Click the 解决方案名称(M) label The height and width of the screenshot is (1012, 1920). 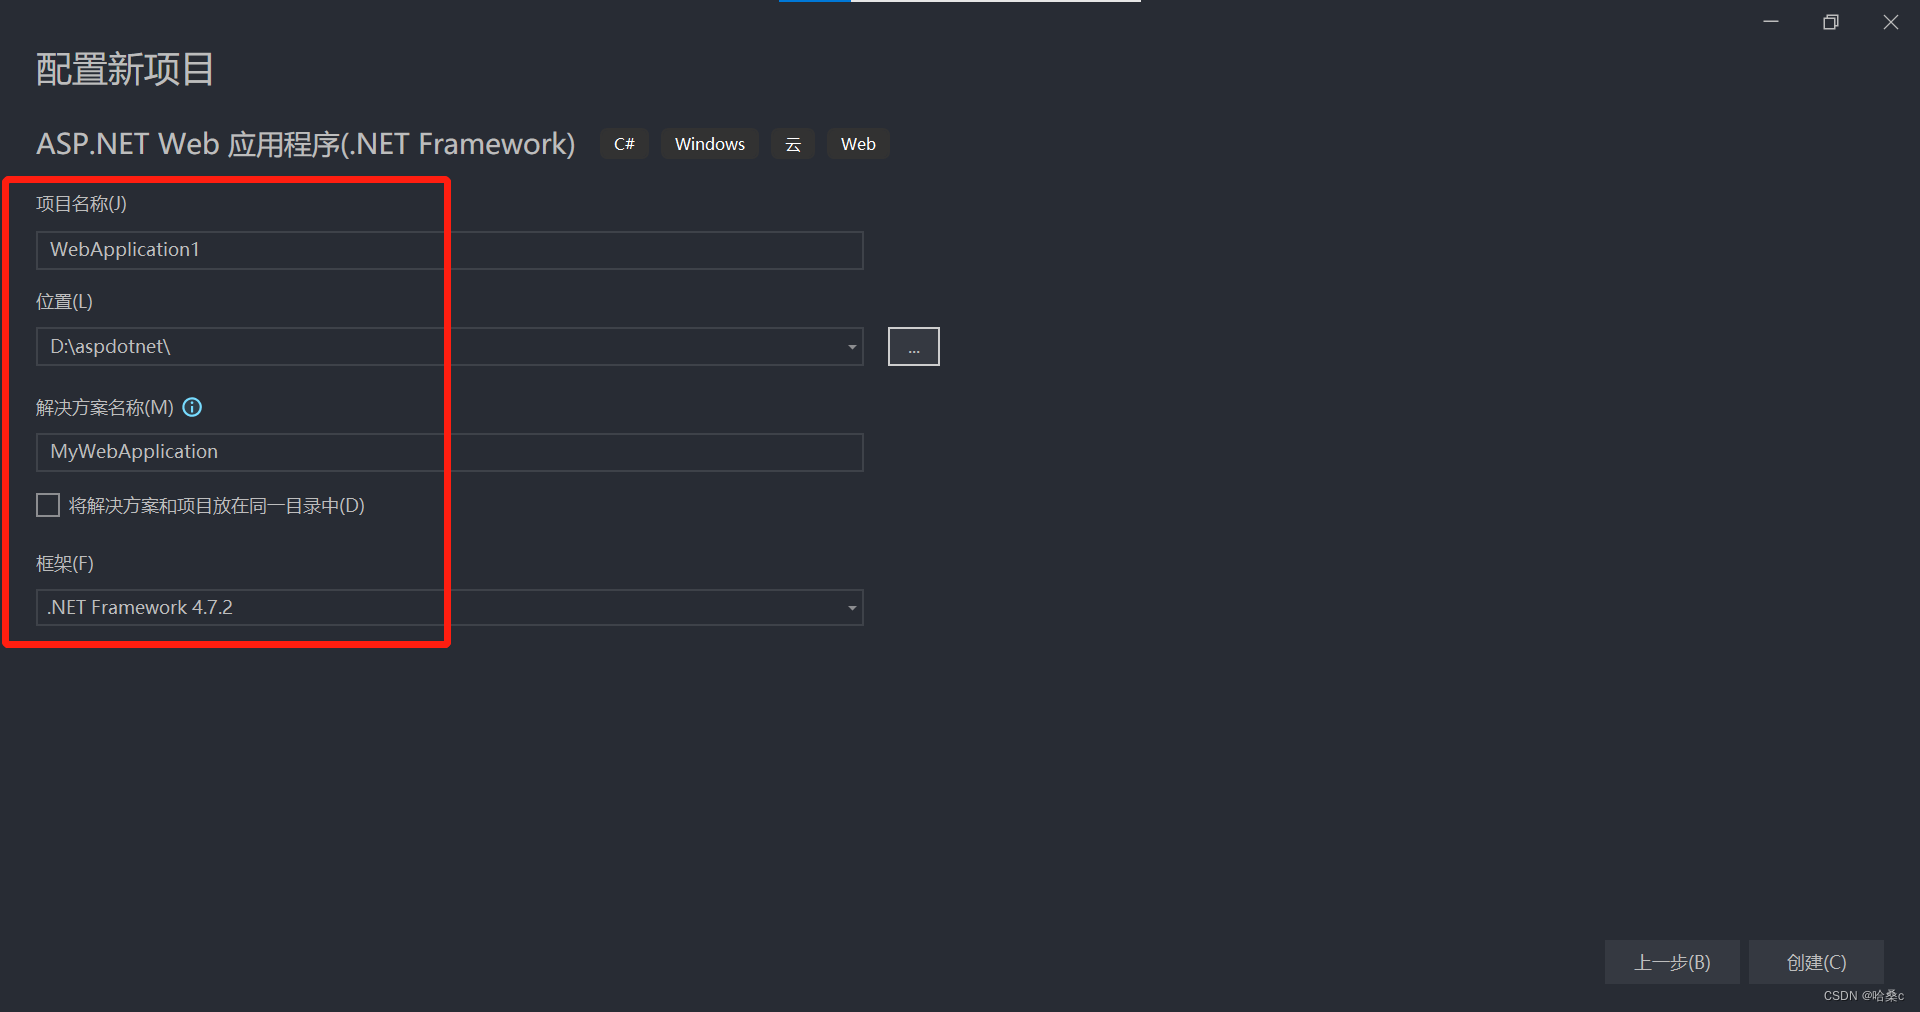coord(105,407)
